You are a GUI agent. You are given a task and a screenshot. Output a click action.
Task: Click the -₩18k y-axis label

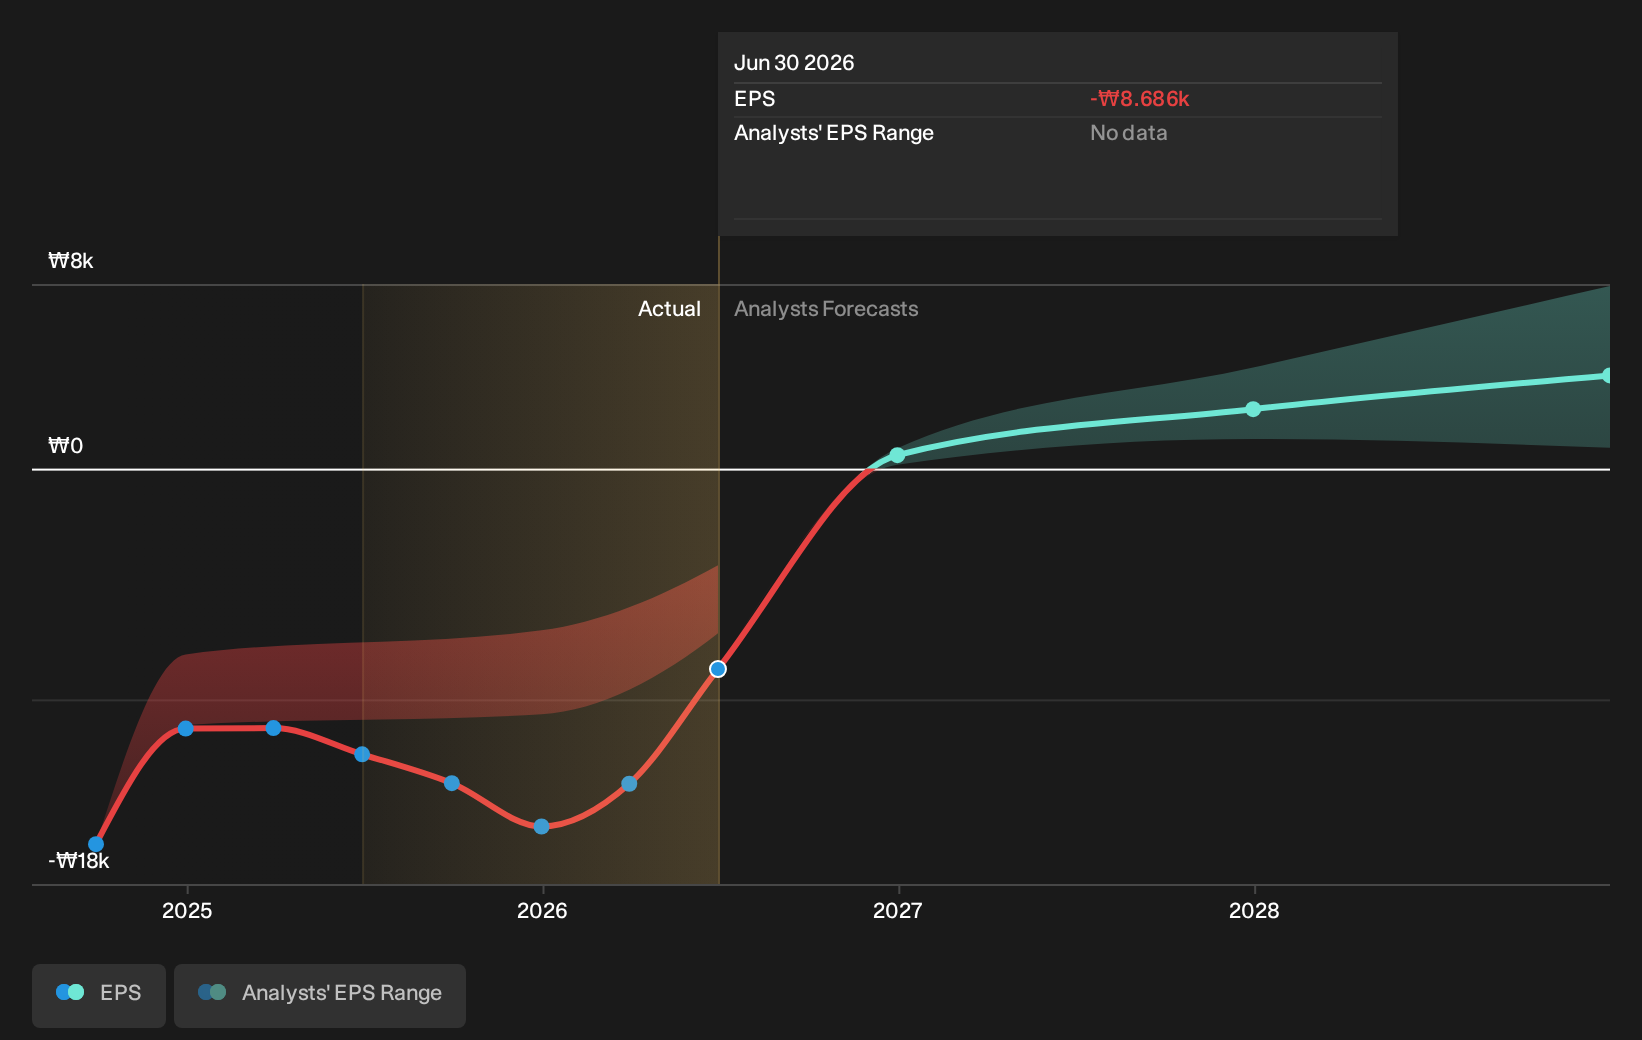(x=79, y=861)
